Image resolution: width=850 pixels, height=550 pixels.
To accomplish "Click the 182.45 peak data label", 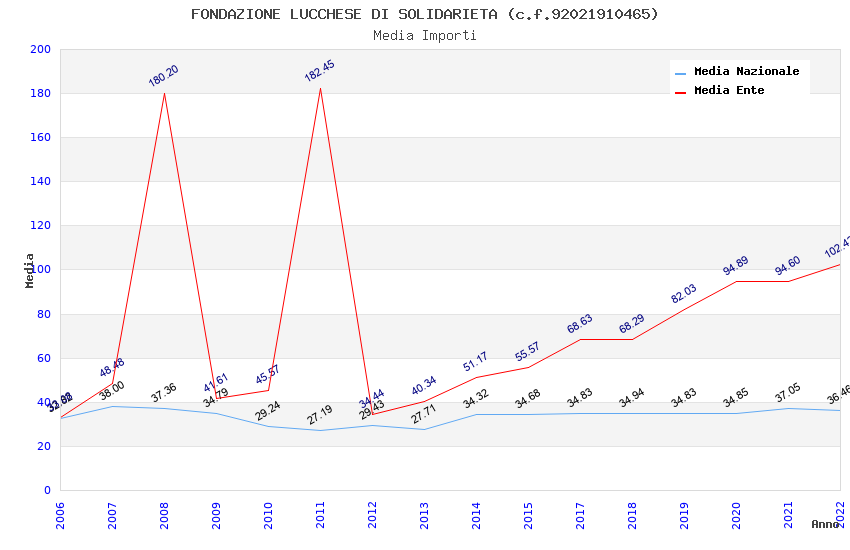I will (x=319, y=71).
